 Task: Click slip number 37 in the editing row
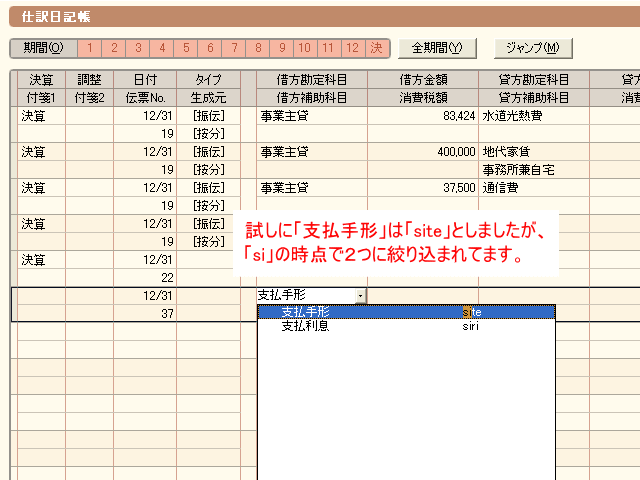[145, 313]
